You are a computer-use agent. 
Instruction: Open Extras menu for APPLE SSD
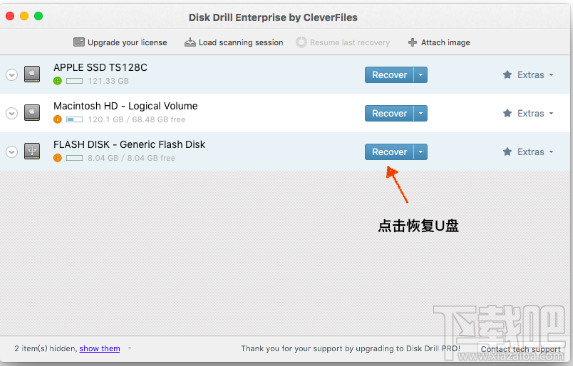[528, 75]
